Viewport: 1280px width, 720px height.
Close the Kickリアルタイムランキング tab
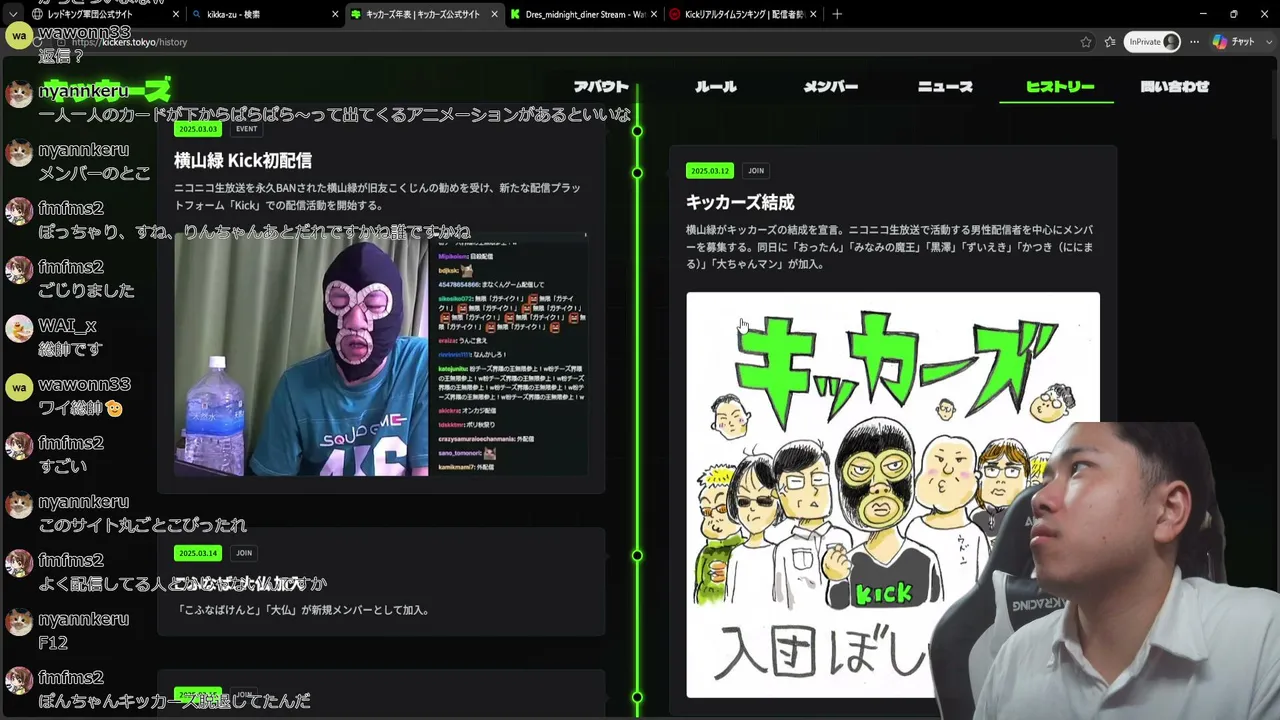coord(812,14)
